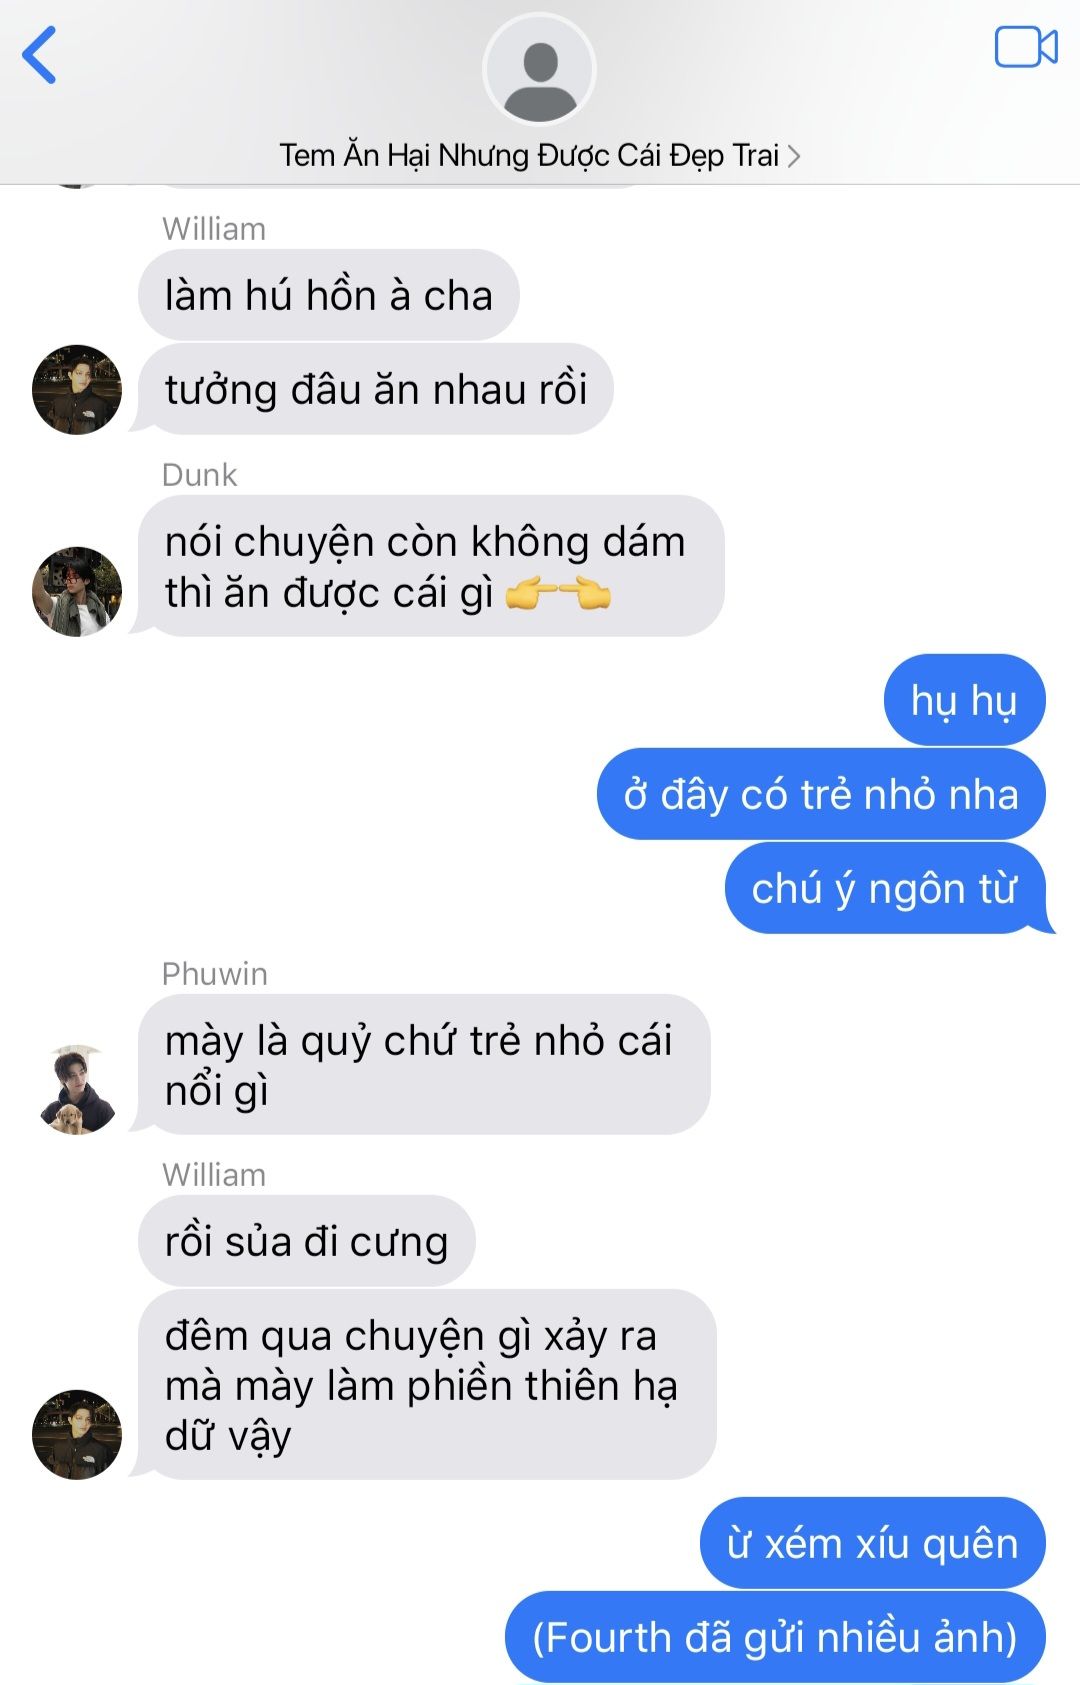
Task: Select the 'rồi sủa đi cưng' bubble
Action: click(306, 1241)
